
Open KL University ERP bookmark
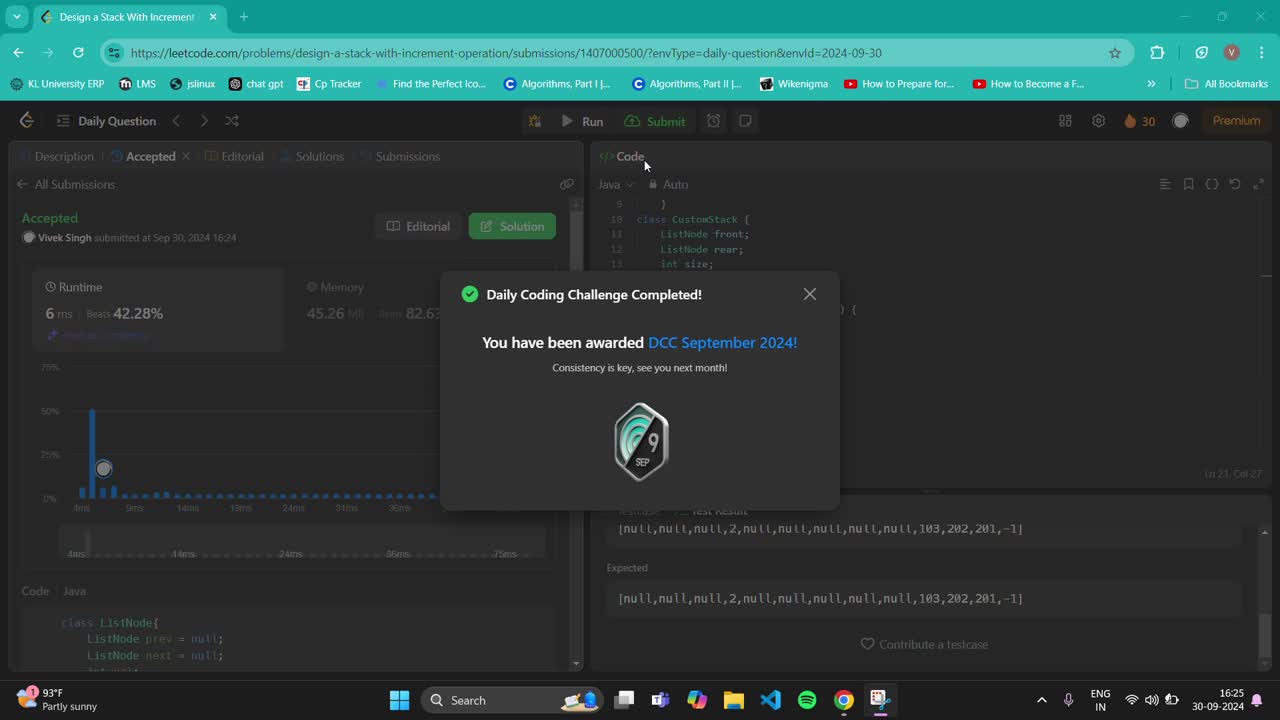point(57,84)
